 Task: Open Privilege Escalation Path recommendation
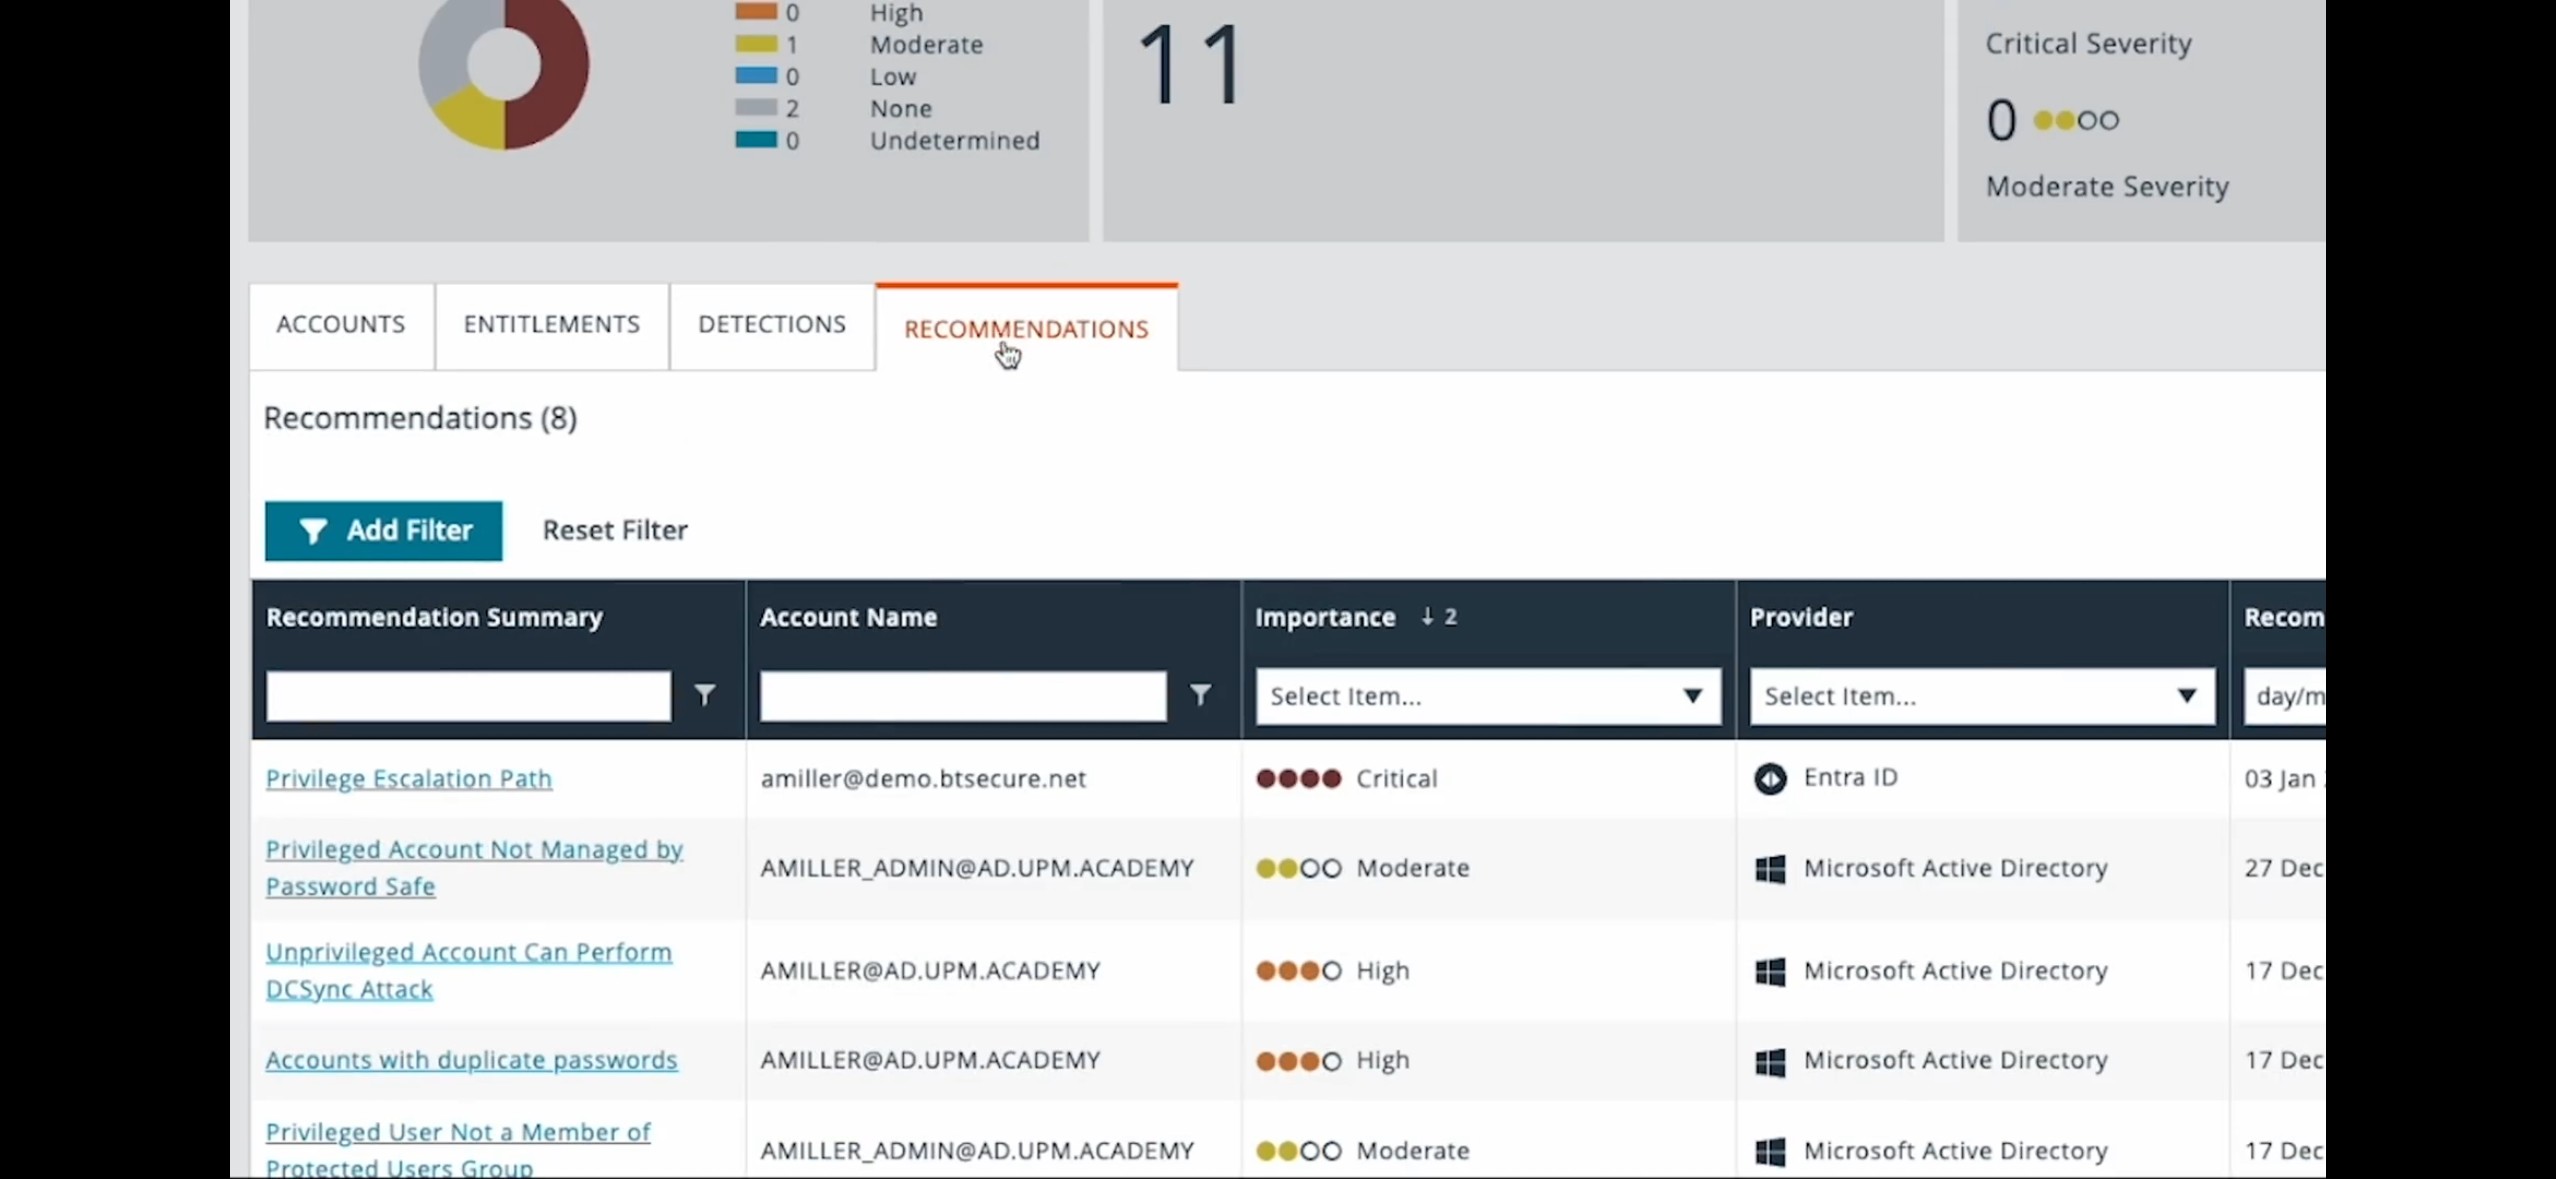(x=408, y=778)
